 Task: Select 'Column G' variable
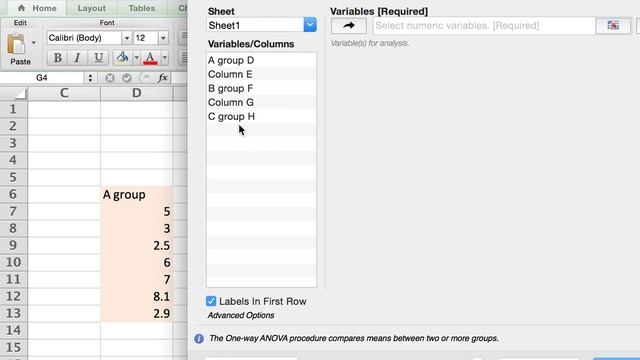[261, 102]
